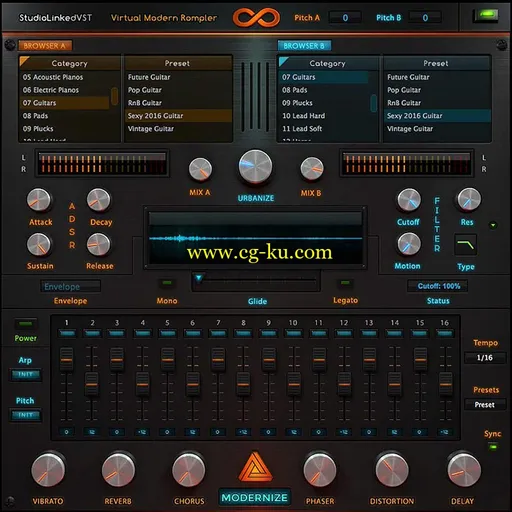Click the DELAY knob
The image size is (512, 512).
tap(464, 470)
